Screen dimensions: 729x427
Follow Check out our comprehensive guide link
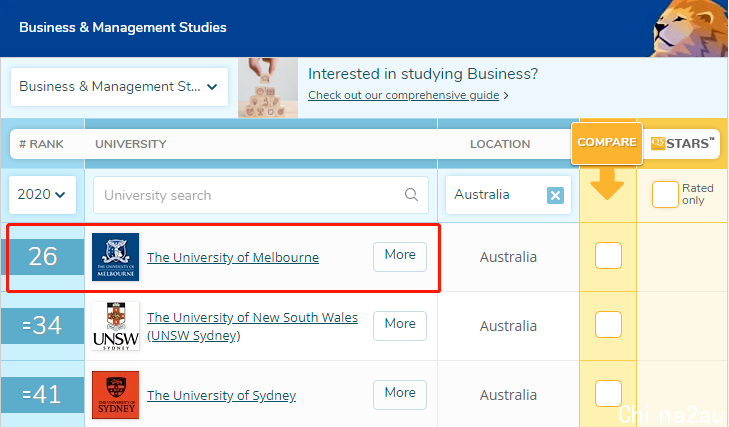point(404,95)
